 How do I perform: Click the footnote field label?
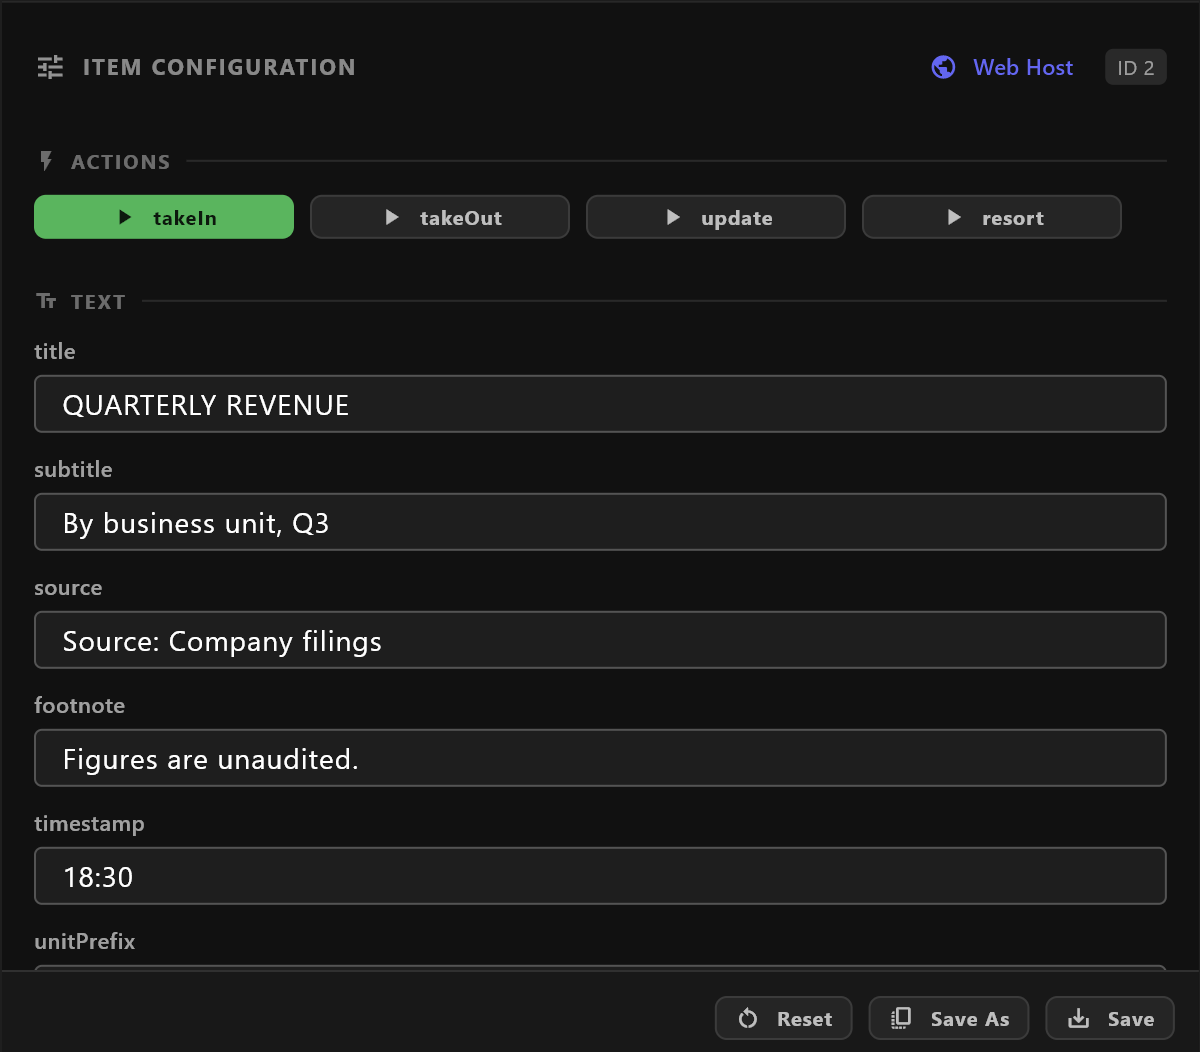tap(80, 705)
